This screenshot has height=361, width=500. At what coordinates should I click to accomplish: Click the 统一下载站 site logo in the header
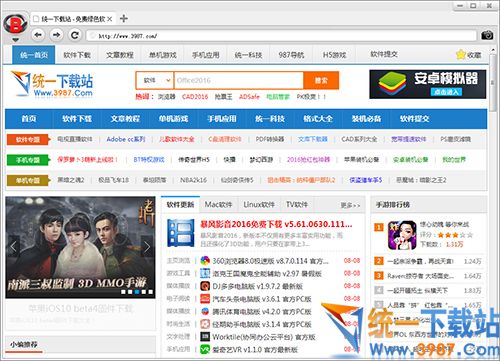click(52, 83)
